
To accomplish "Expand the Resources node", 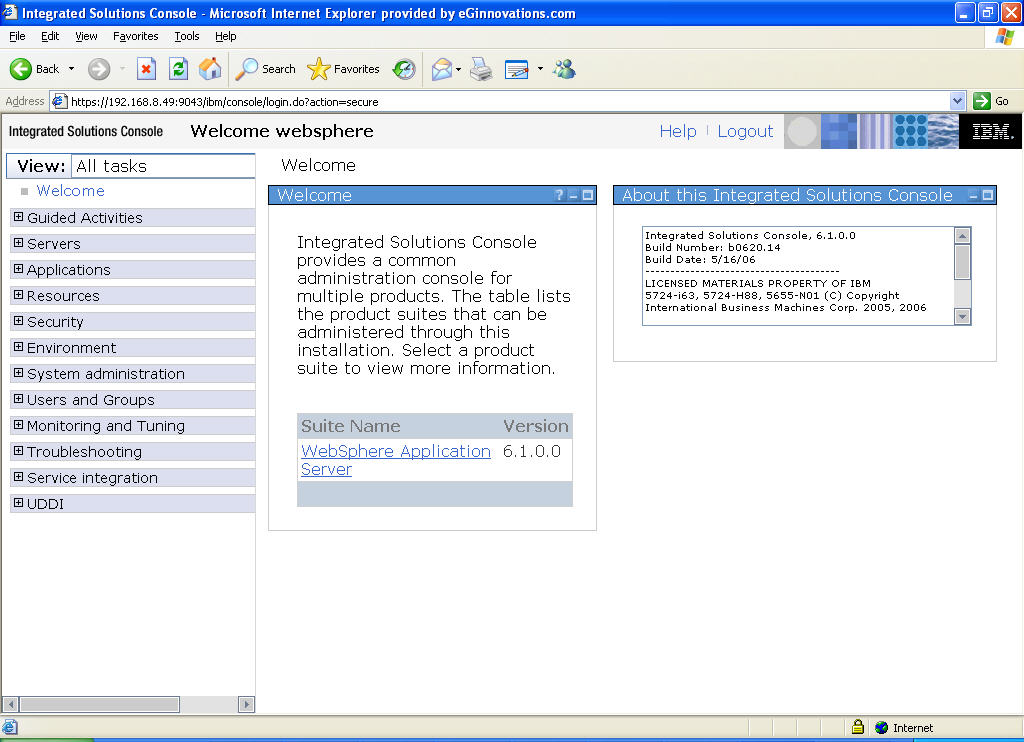I will pyautogui.click(x=18, y=295).
